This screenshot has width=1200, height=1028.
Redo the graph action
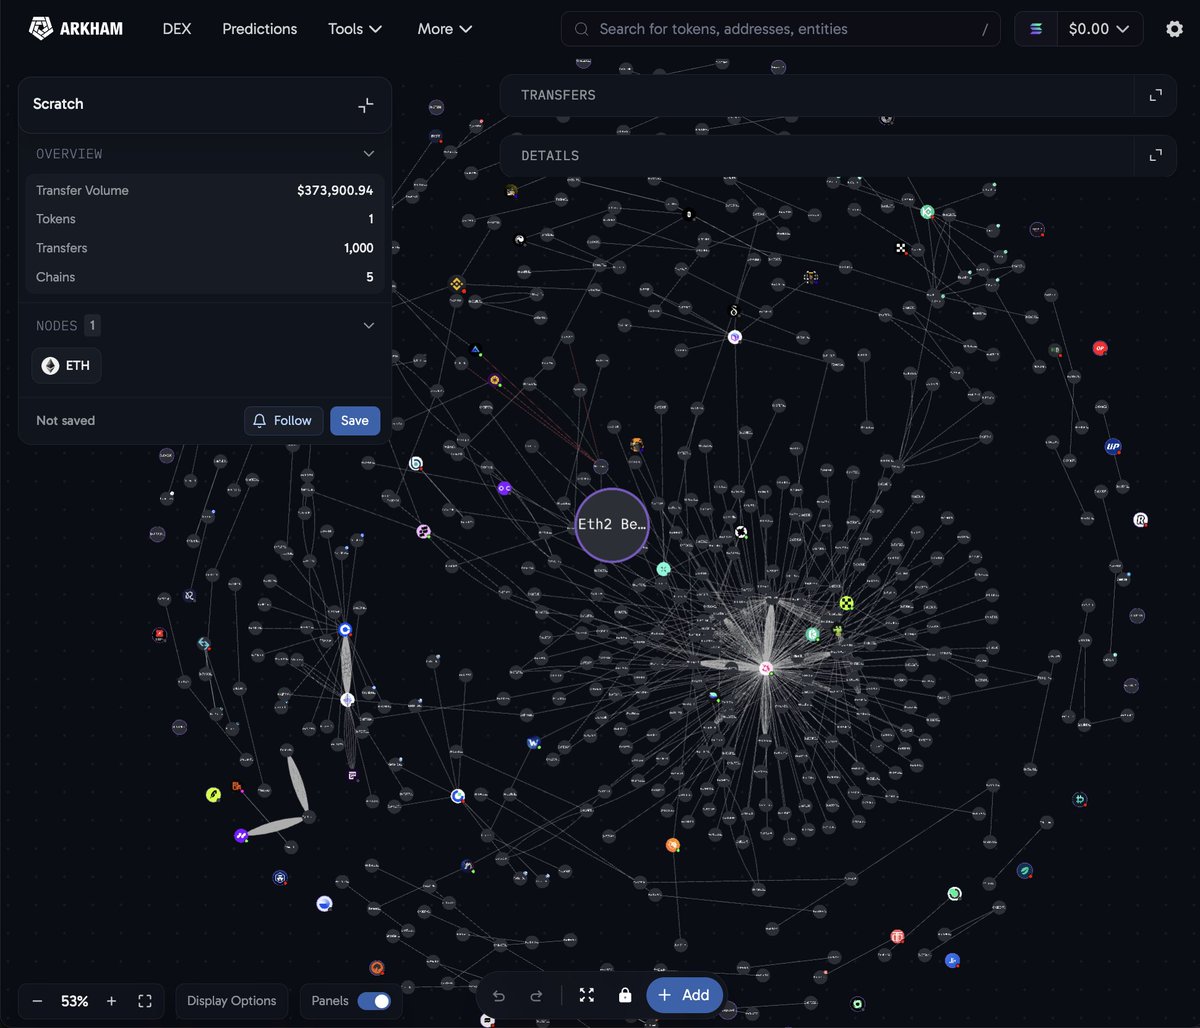click(536, 995)
